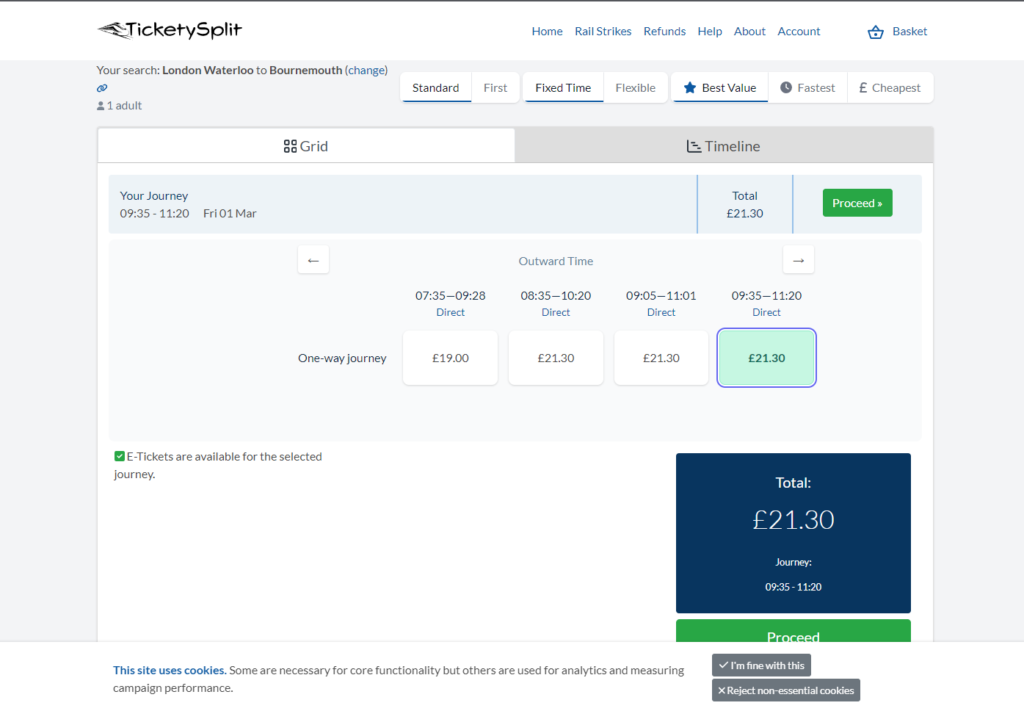The width and height of the screenshot is (1024, 711).
Task: Sort results by Fastest
Action: click(x=808, y=87)
